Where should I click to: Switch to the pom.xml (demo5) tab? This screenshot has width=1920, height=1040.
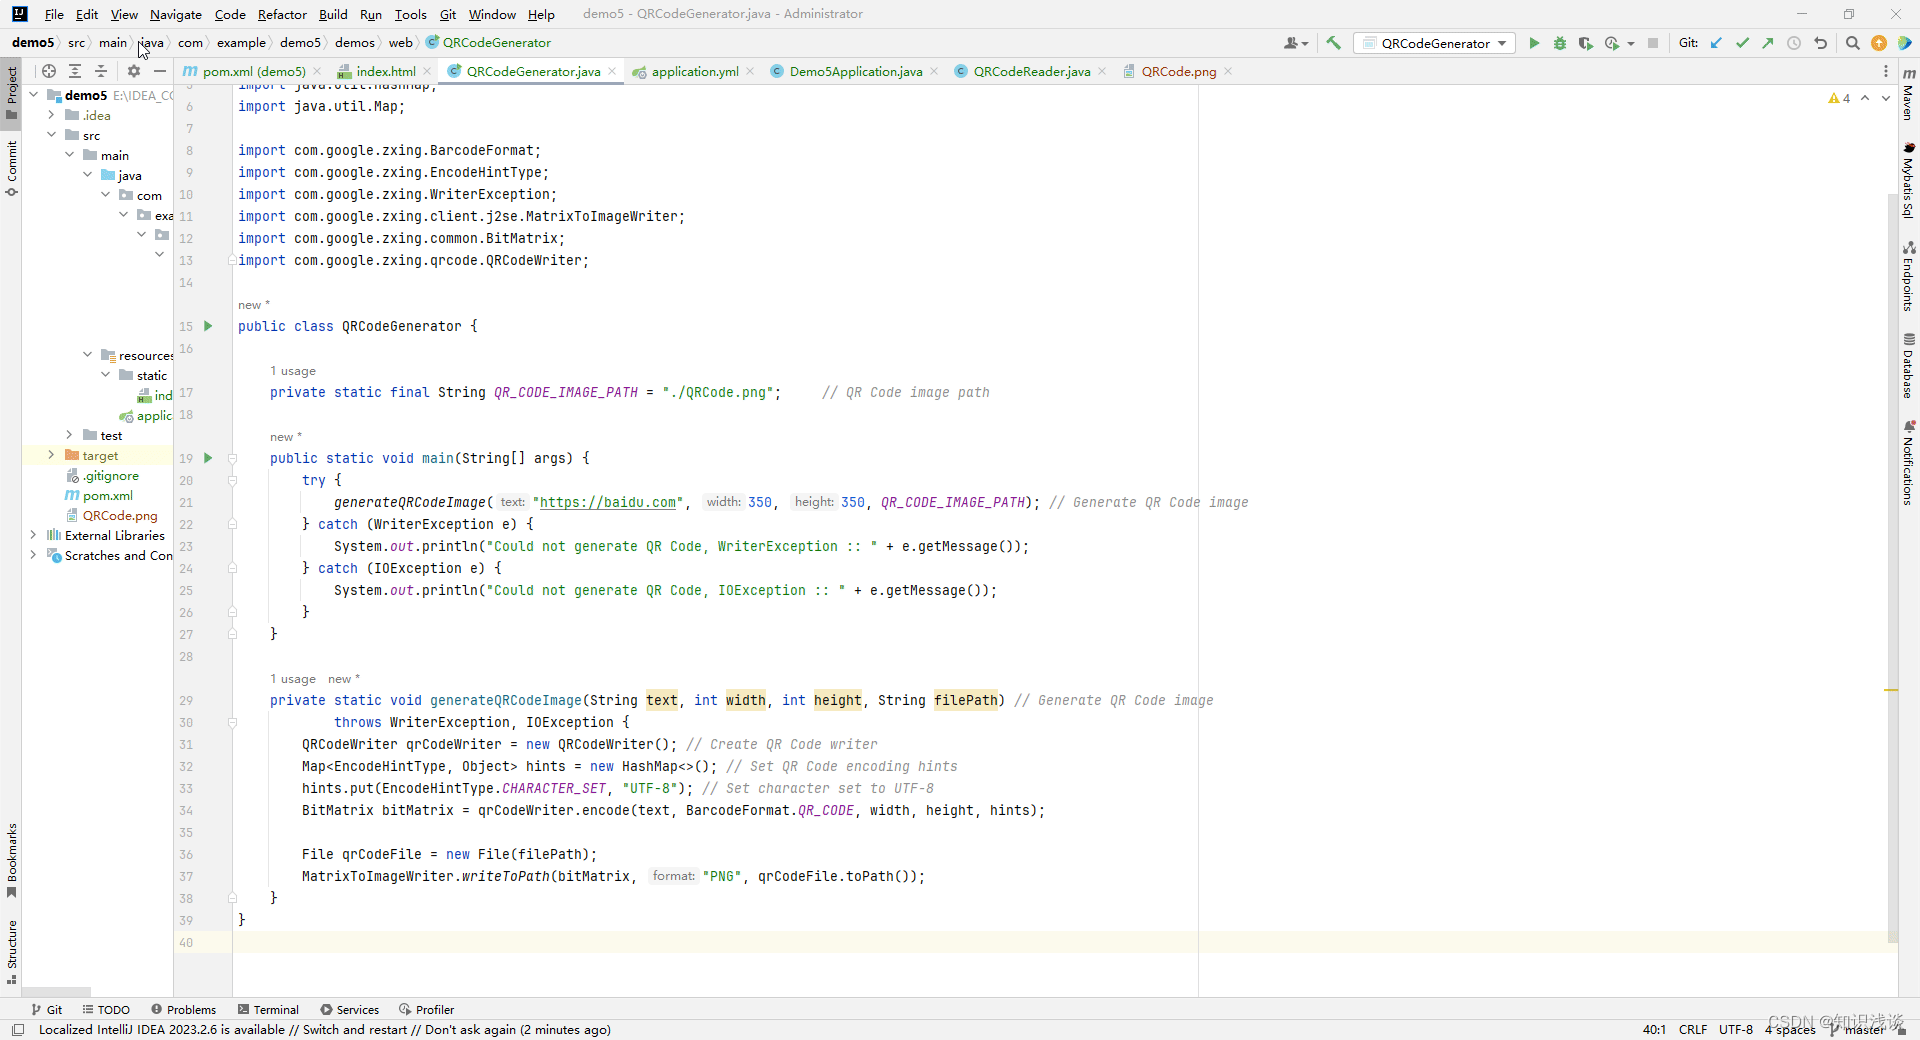pyautogui.click(x=253, y=71)
